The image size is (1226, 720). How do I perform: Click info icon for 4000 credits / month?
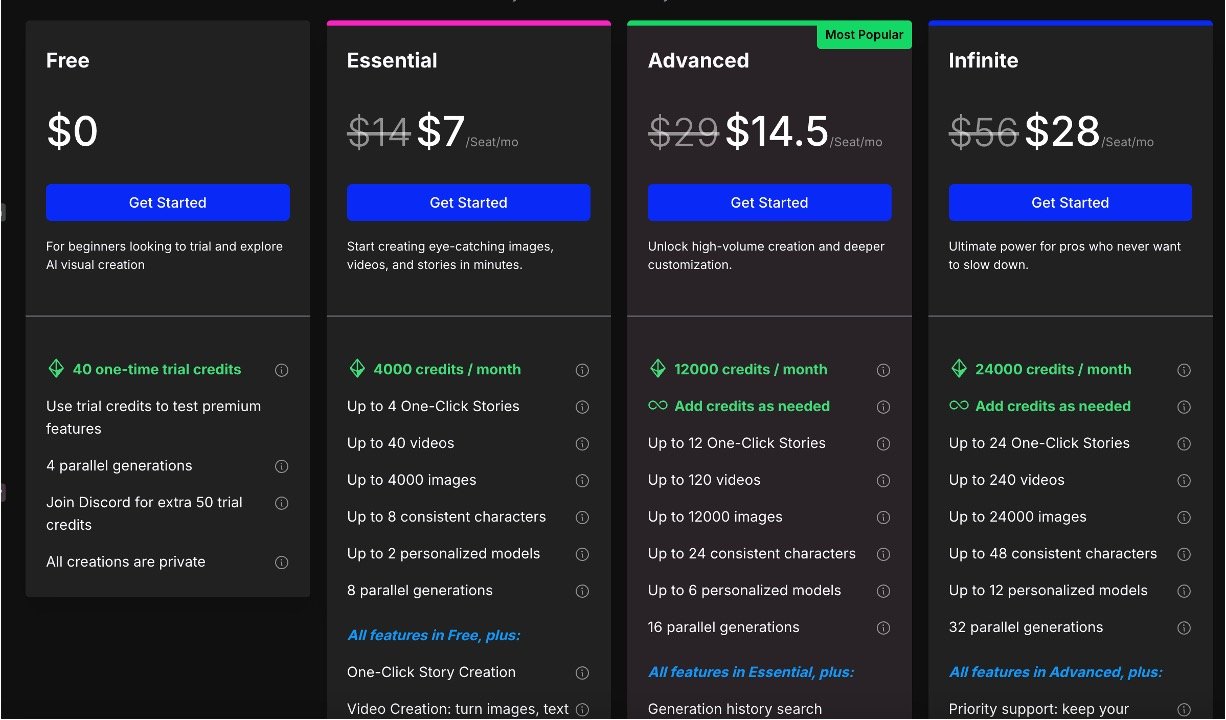[582, 370]
